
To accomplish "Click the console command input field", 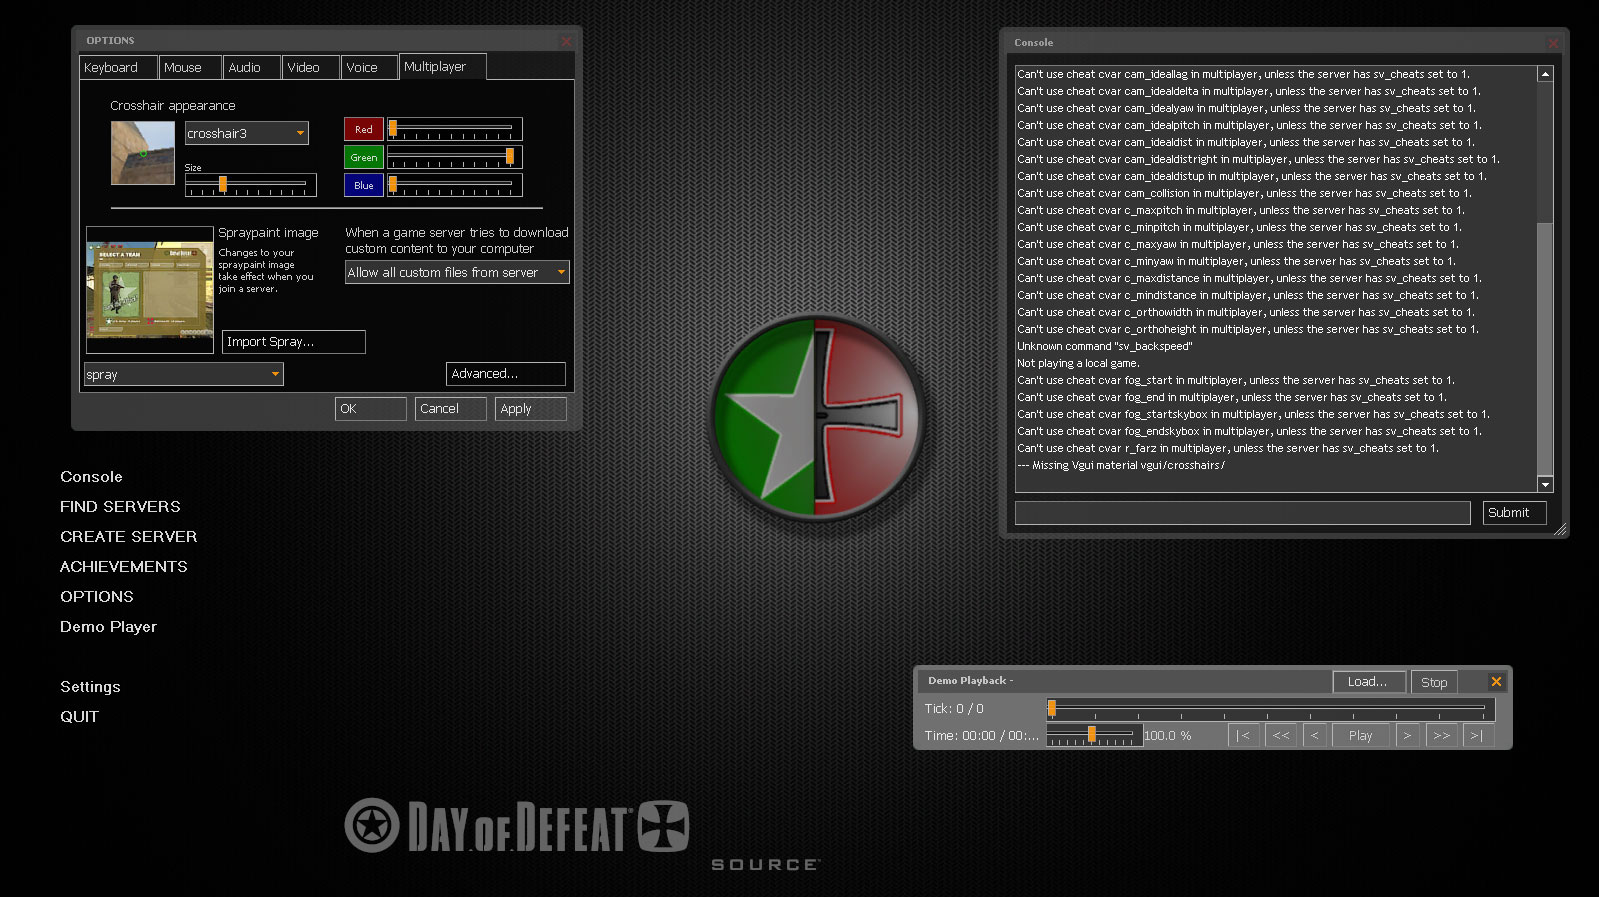I will pyautogui.click(x=1242, y=513).
